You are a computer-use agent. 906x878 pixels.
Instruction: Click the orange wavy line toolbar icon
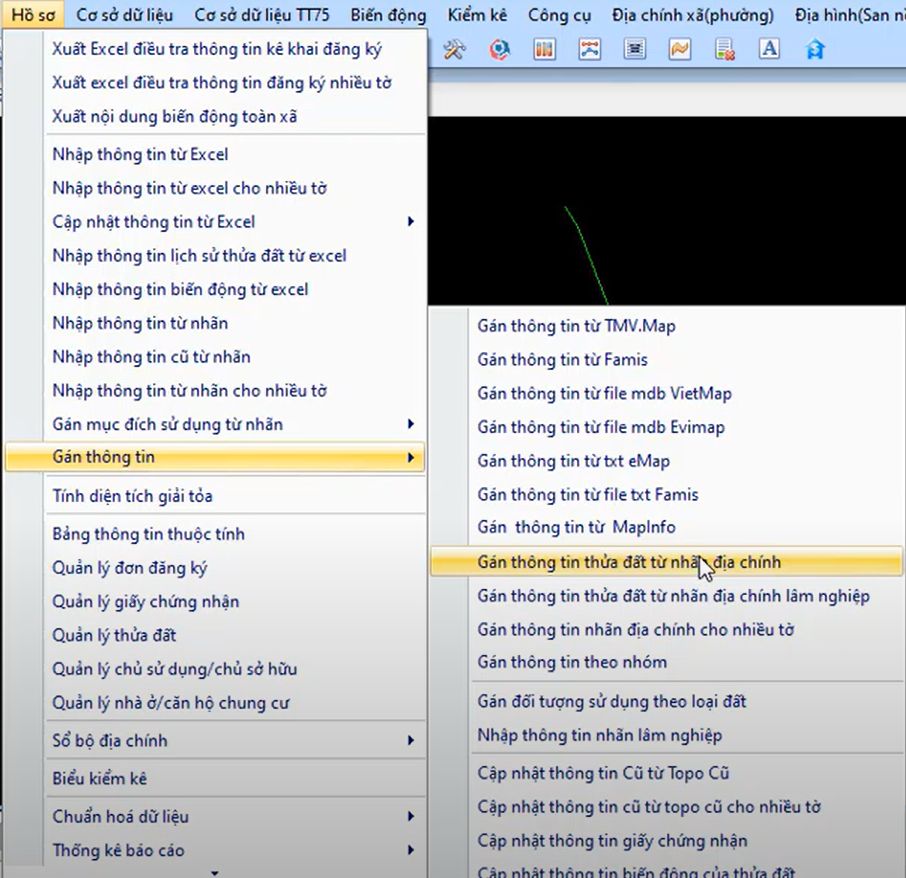tap(680, 49)
